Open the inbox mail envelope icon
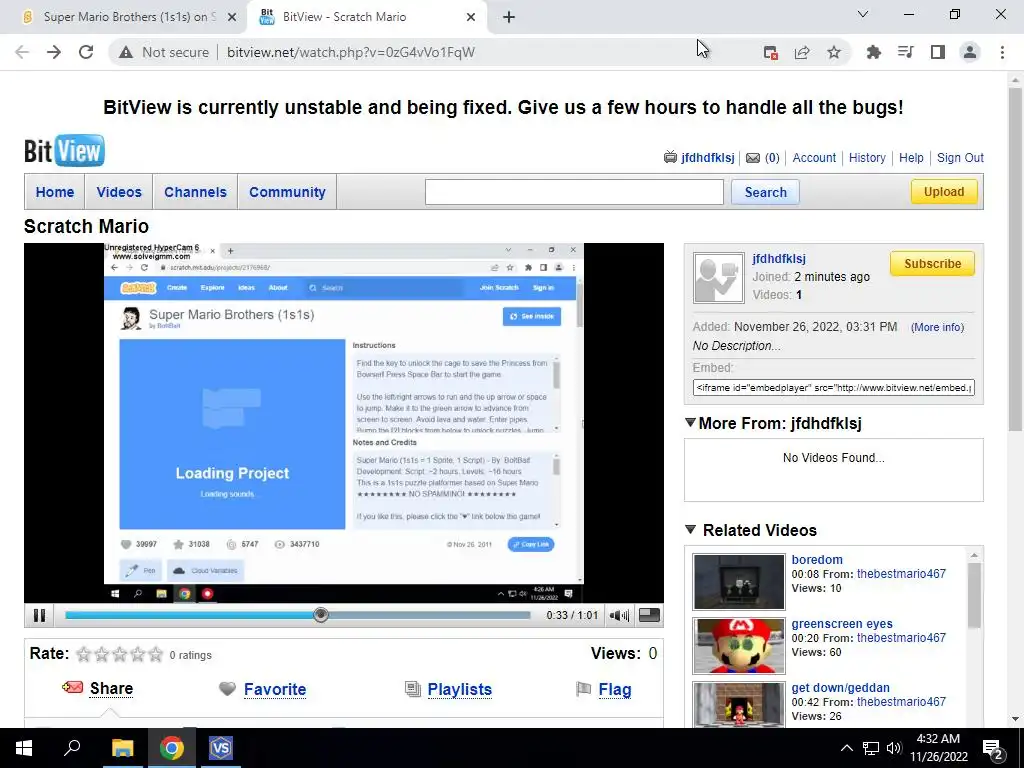This screenshot has width=1024, height=768. [x=753, y=157]
